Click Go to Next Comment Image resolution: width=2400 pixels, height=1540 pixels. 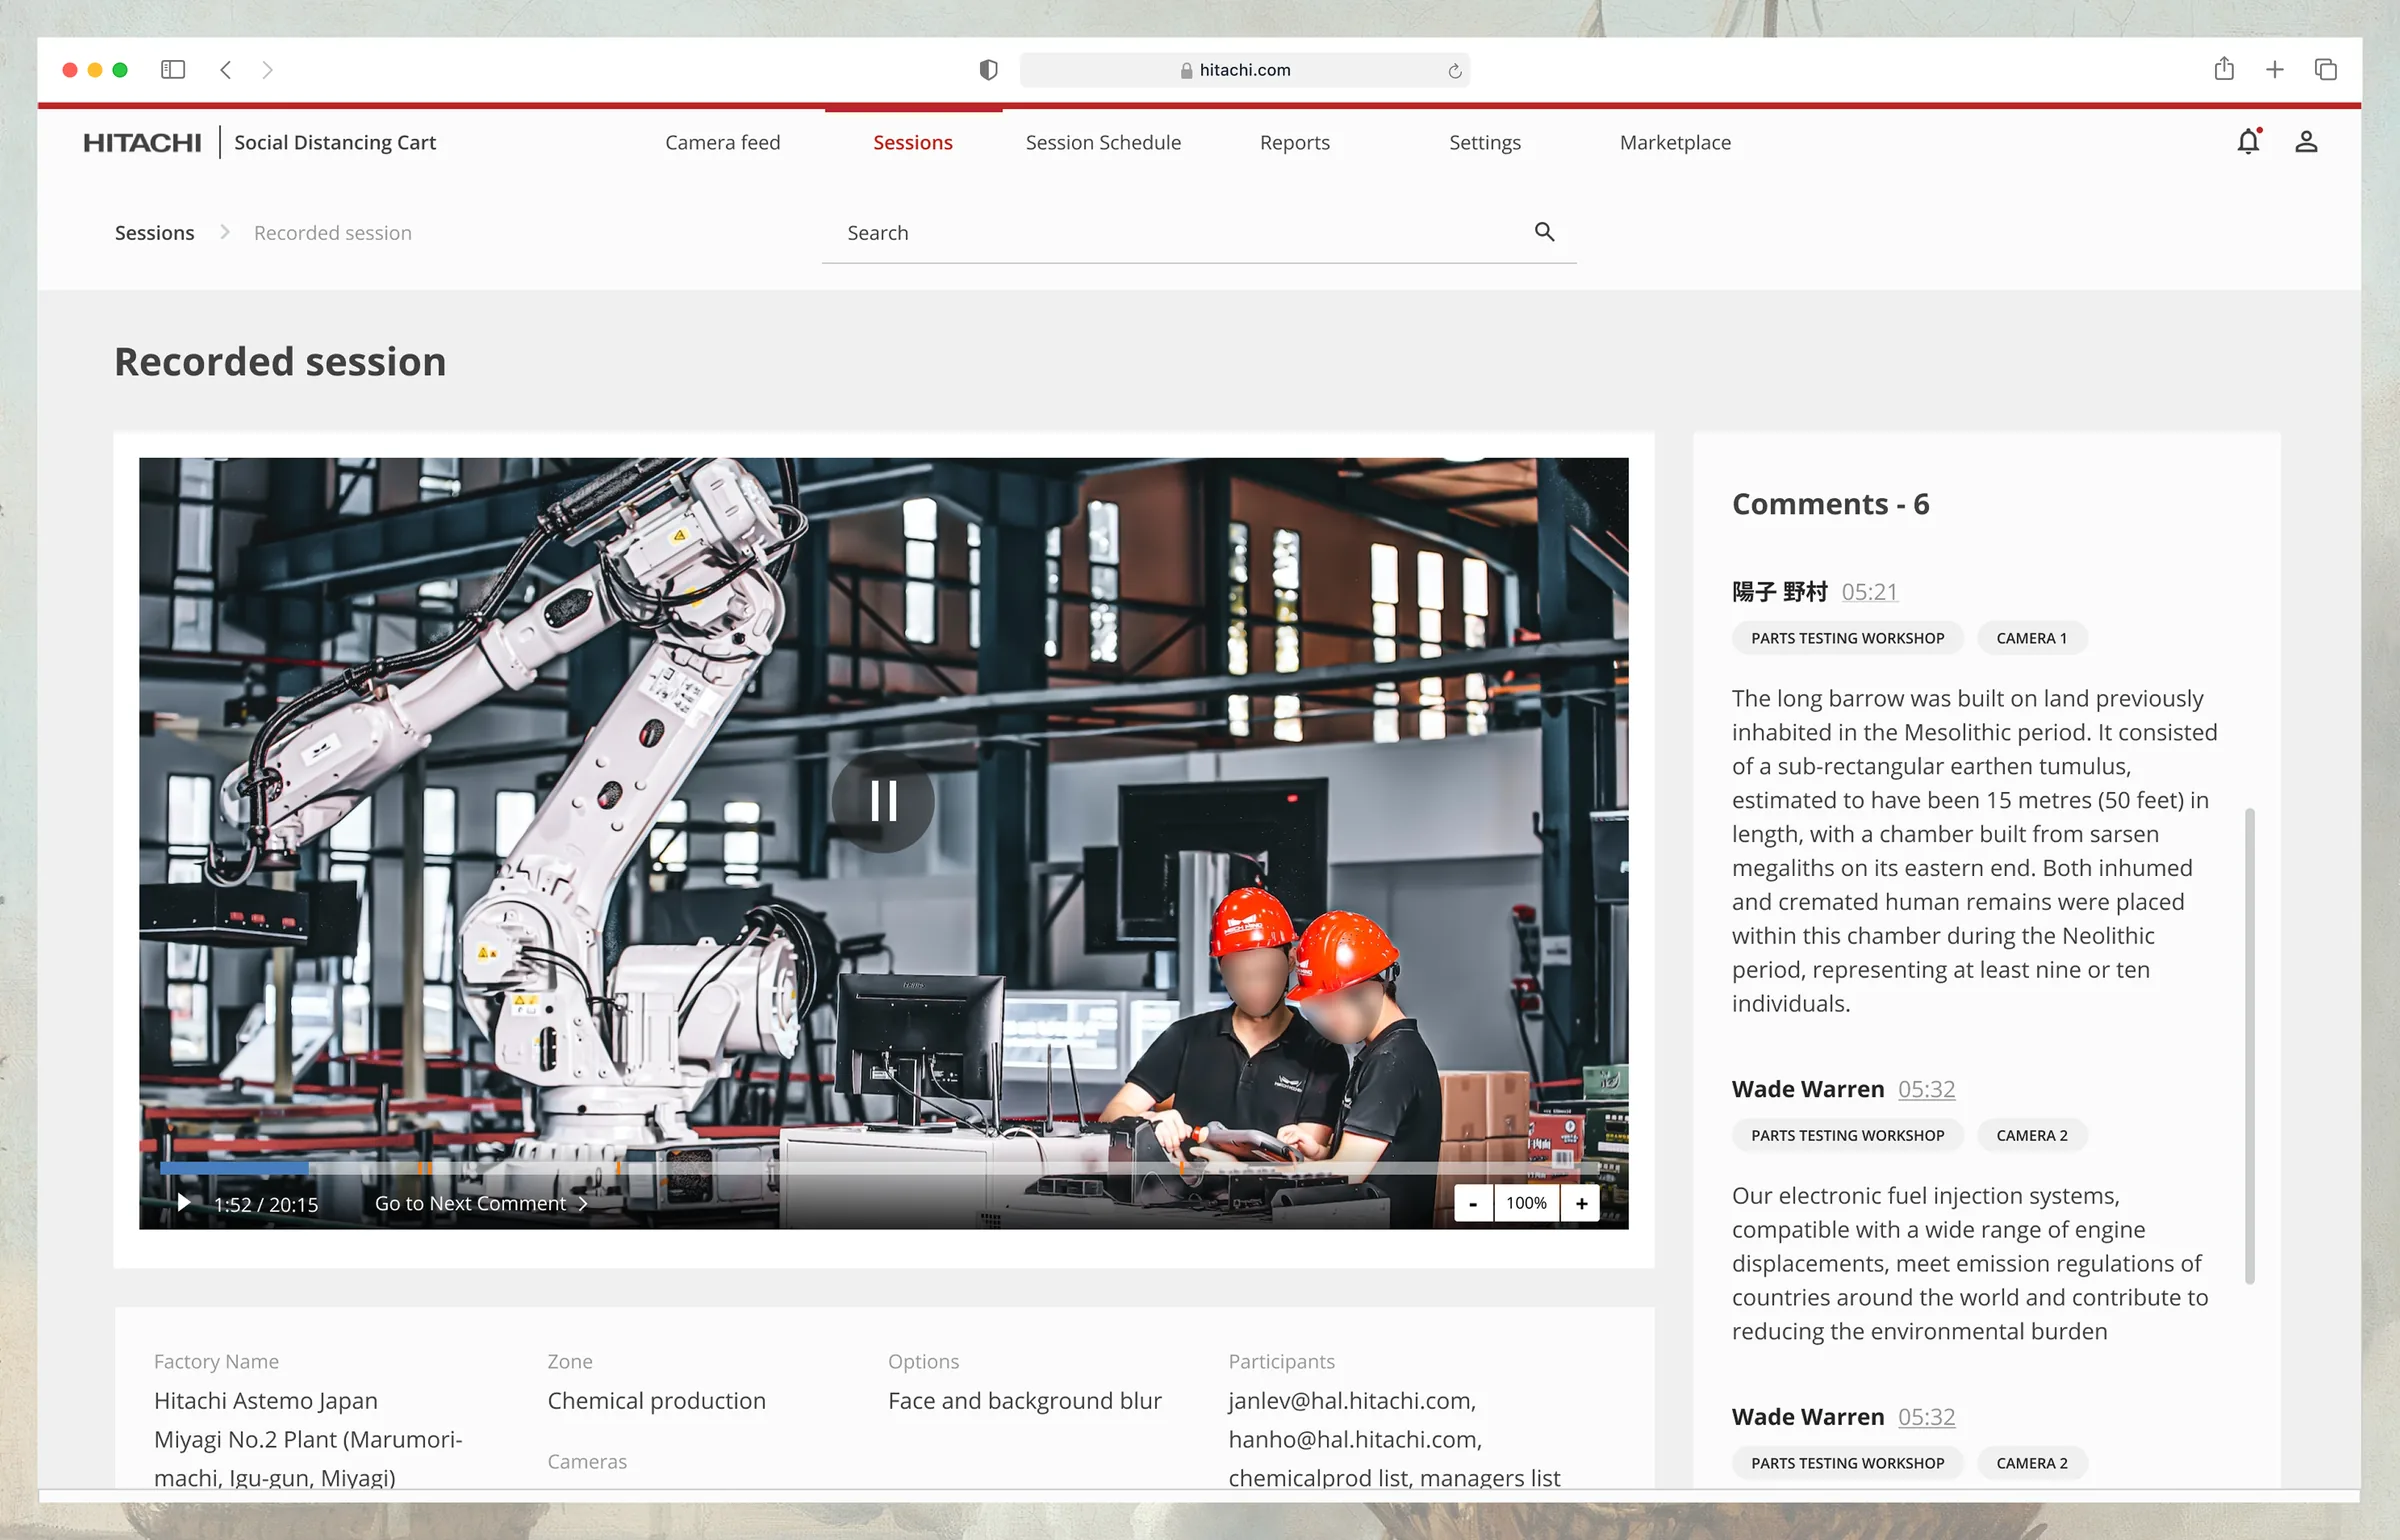[x=481, y=1203]
